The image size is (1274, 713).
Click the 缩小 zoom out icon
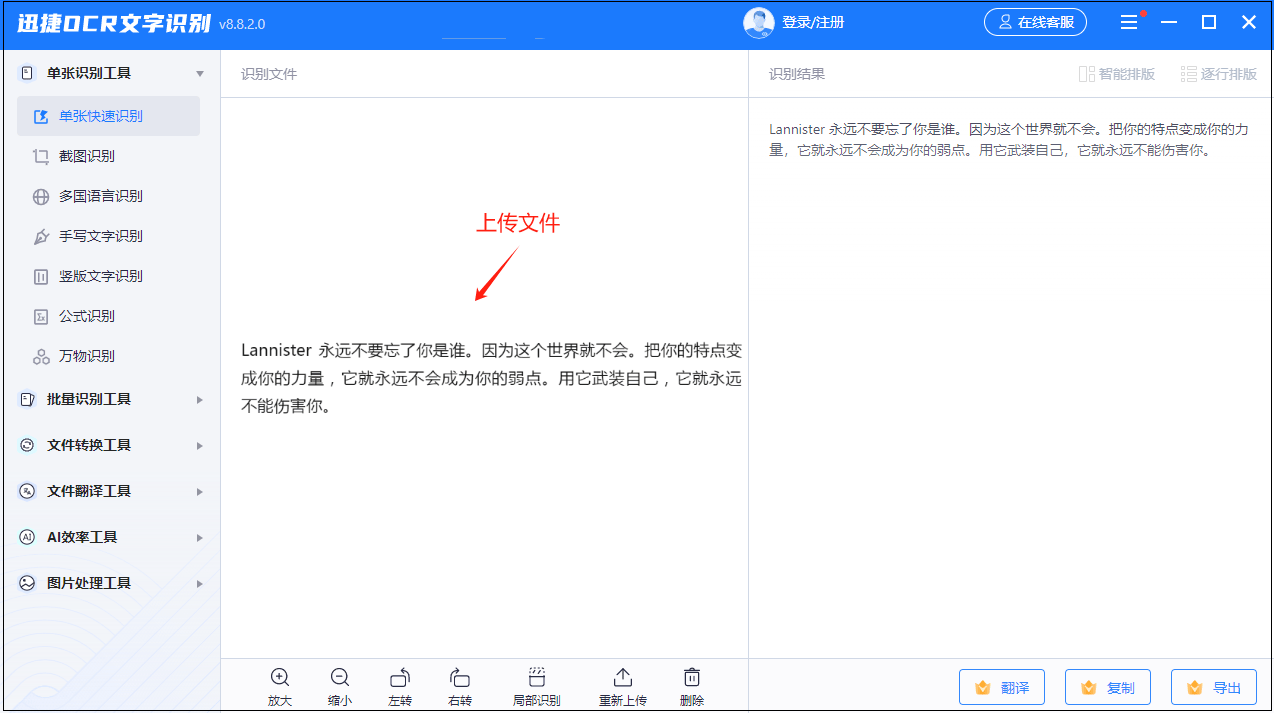[x=340, y=677]
